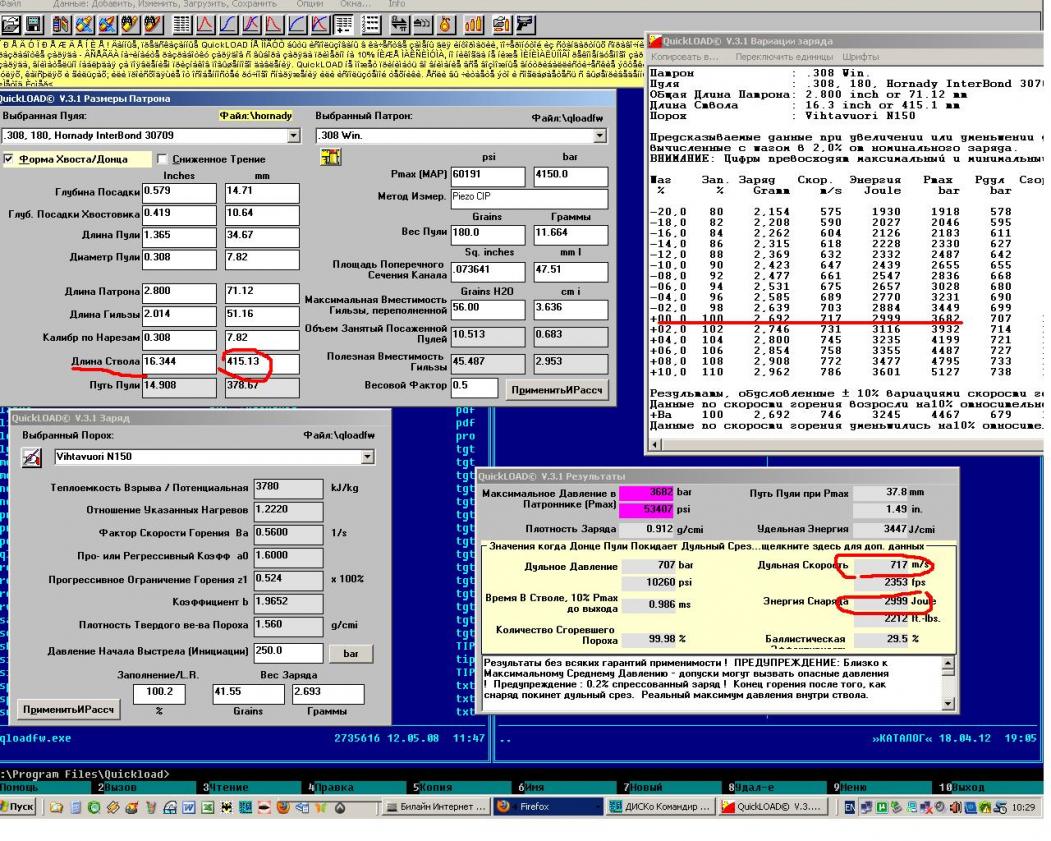Click the yellow cartridge icon under .308 Win.
The image size is (1051, 841).
tap(328, 158)
